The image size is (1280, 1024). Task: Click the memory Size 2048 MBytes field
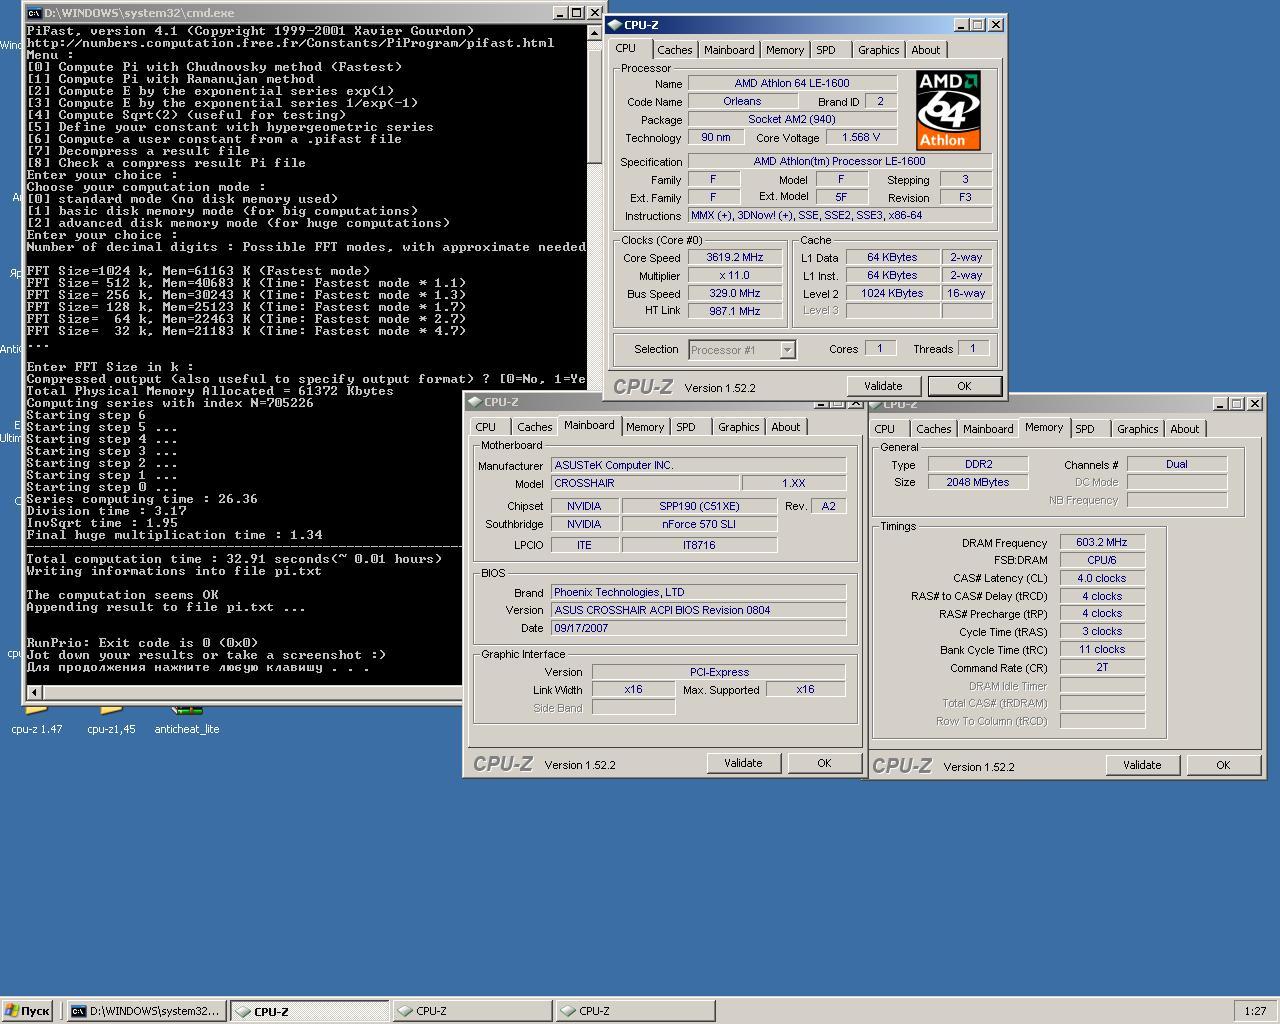[x=978, y=482]
